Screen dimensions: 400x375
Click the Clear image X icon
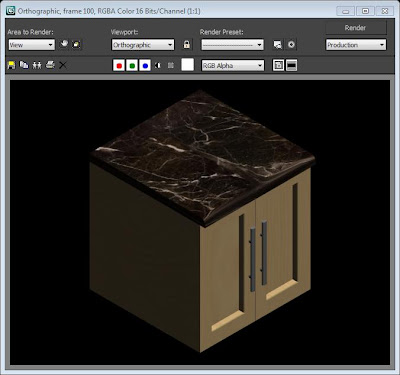[63, 65]
